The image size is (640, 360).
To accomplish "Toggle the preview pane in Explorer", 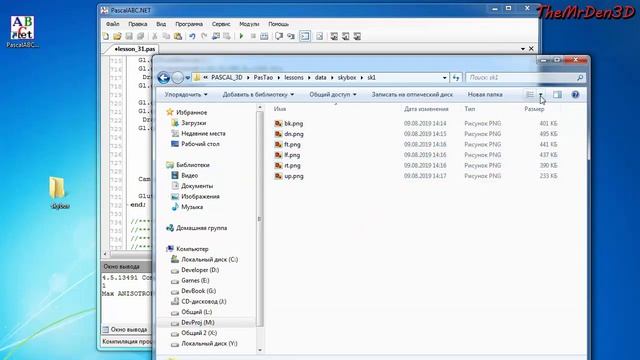I will pos(557,95).
